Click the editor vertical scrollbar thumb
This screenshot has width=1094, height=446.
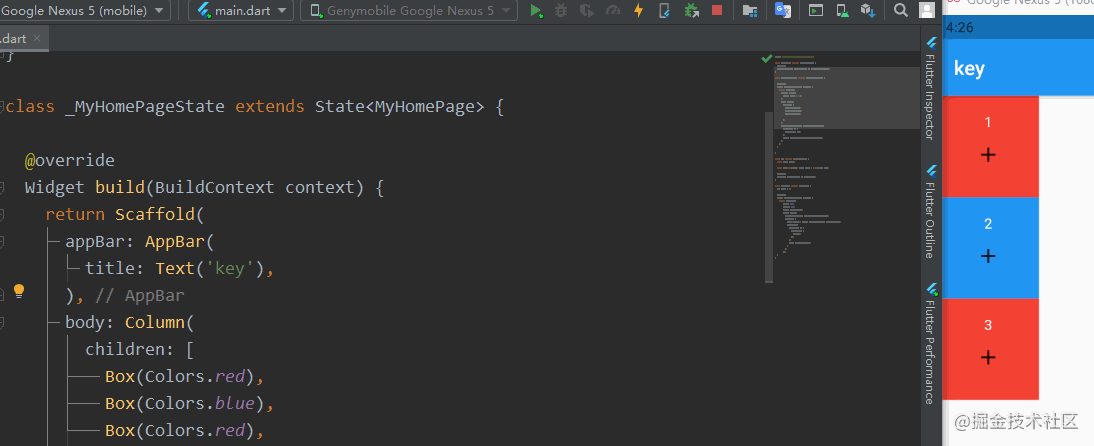pos(768,197)
